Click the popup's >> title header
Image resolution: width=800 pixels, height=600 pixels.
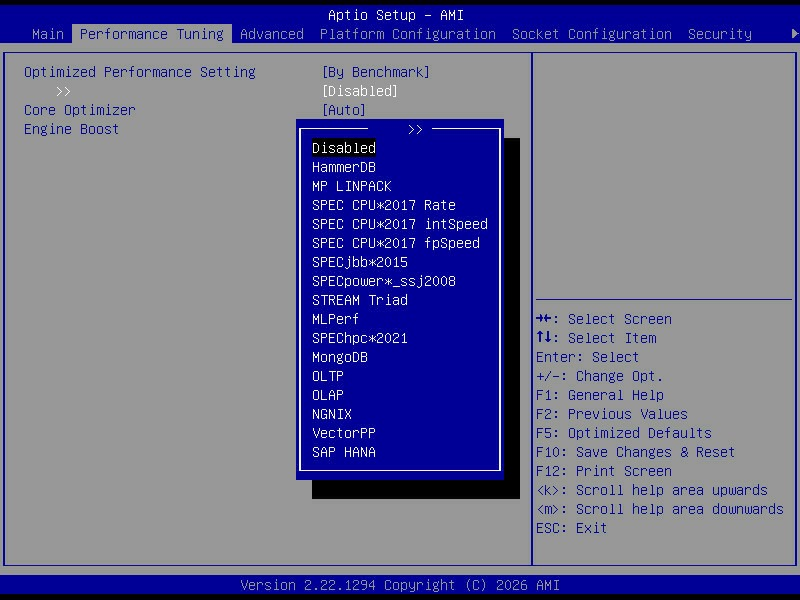415,130
